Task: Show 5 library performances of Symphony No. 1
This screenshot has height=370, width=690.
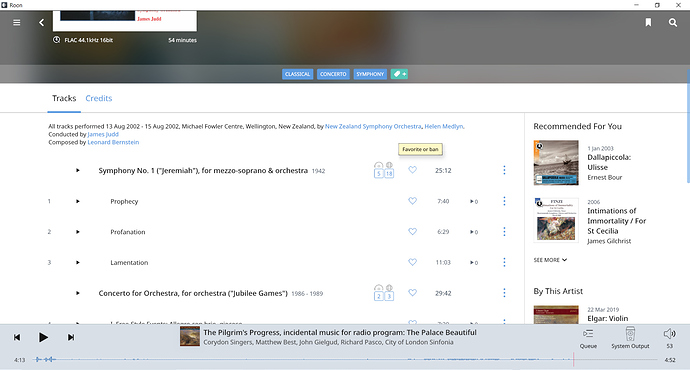Action: pos(378,170)
